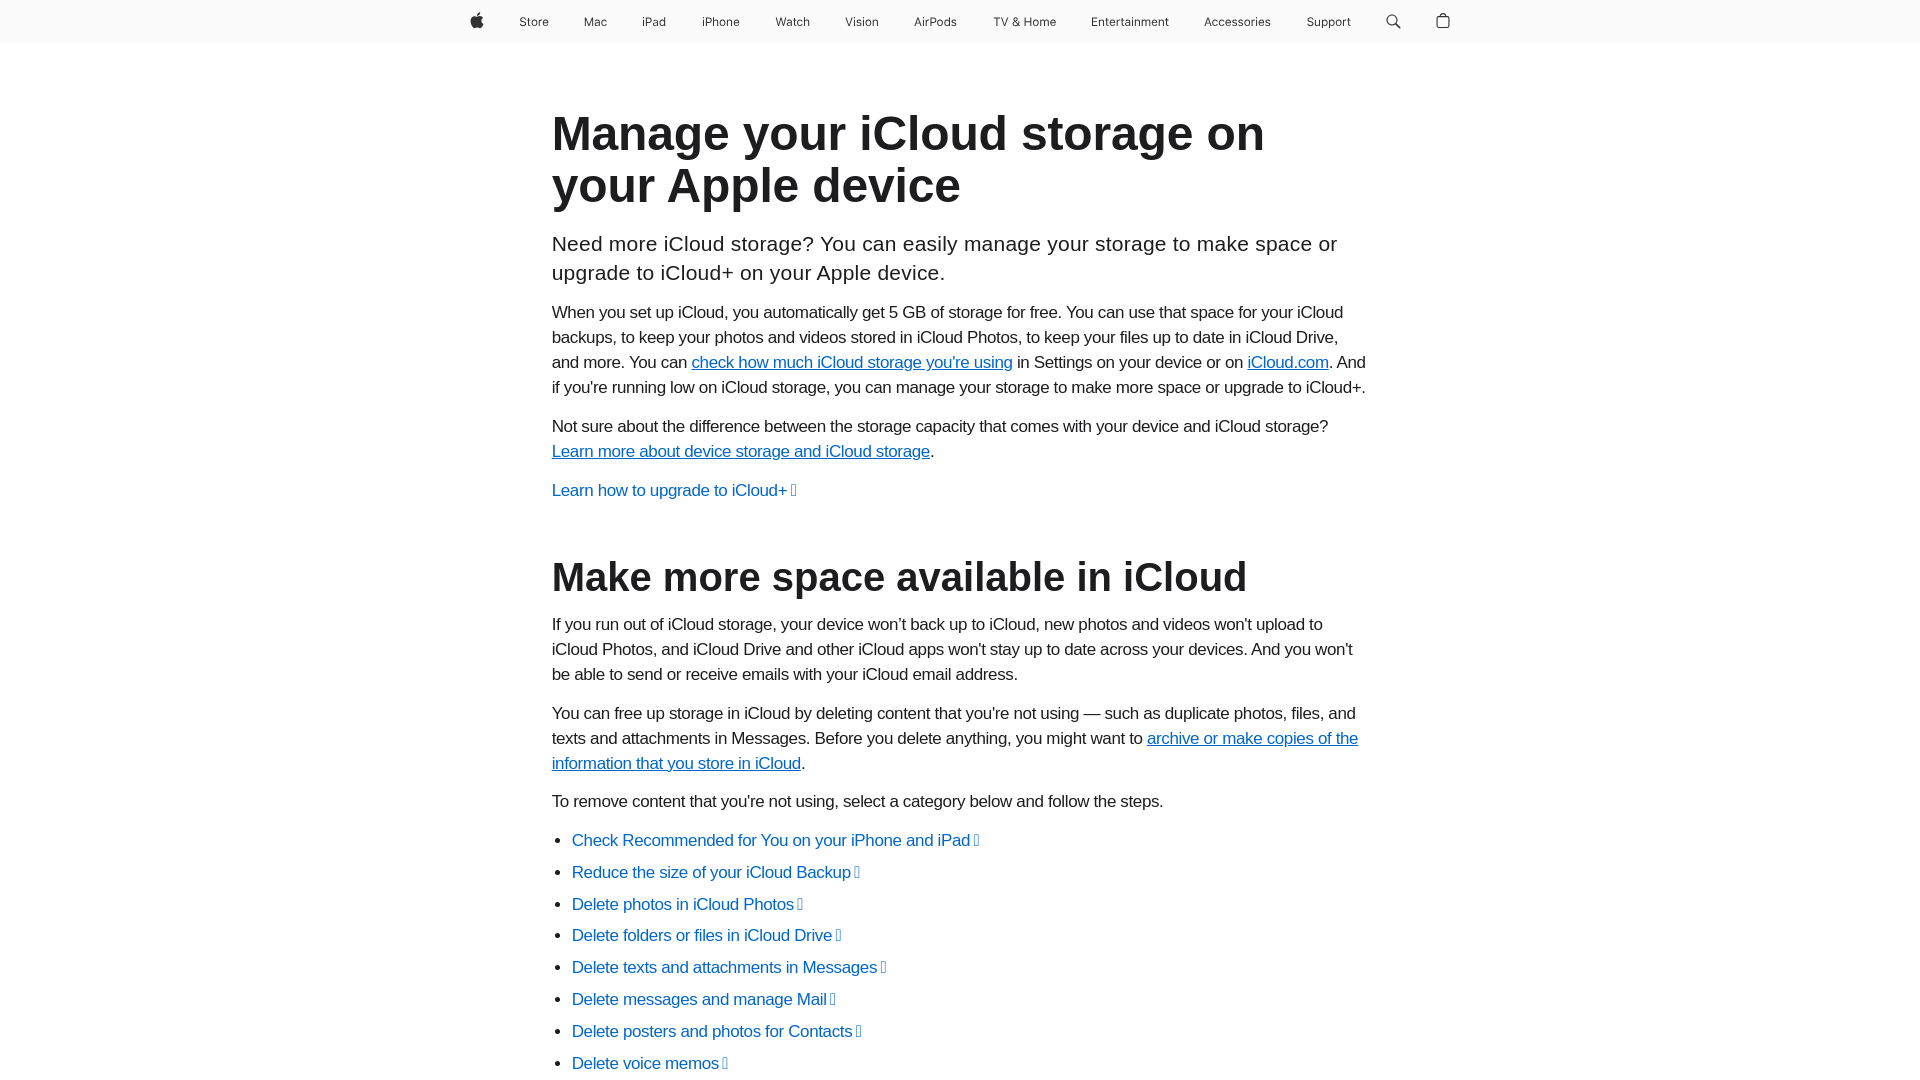Image resolution: width=1920 pixels, height=1080 pixels.
Task: Click the Apple logo icon
Action: (477, 21)
